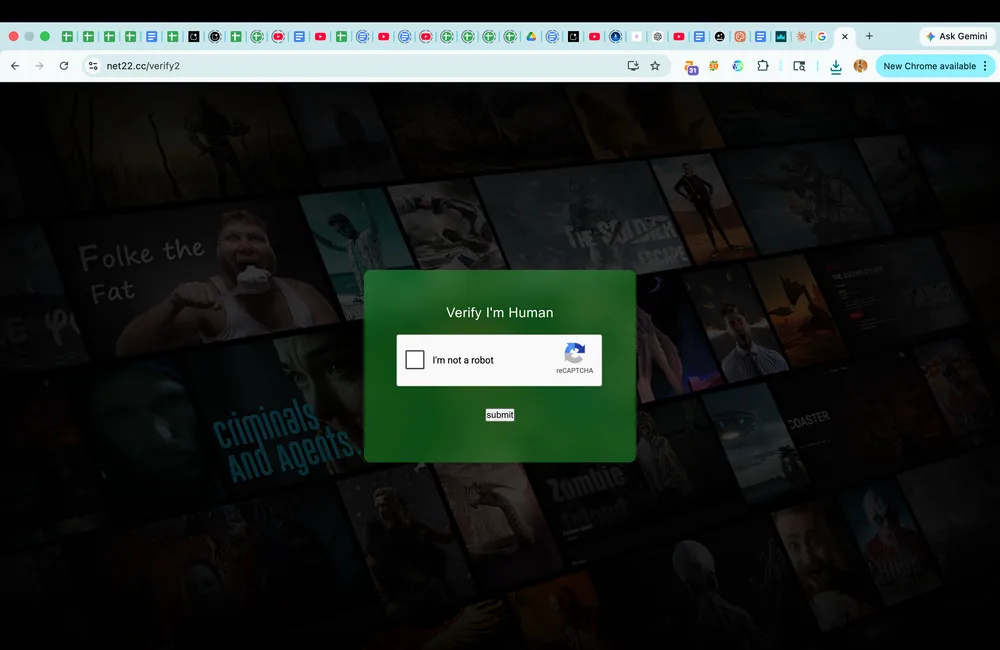Switch to the Google search tab
This screenshot has width=1000, height=650.
point(821,36)
